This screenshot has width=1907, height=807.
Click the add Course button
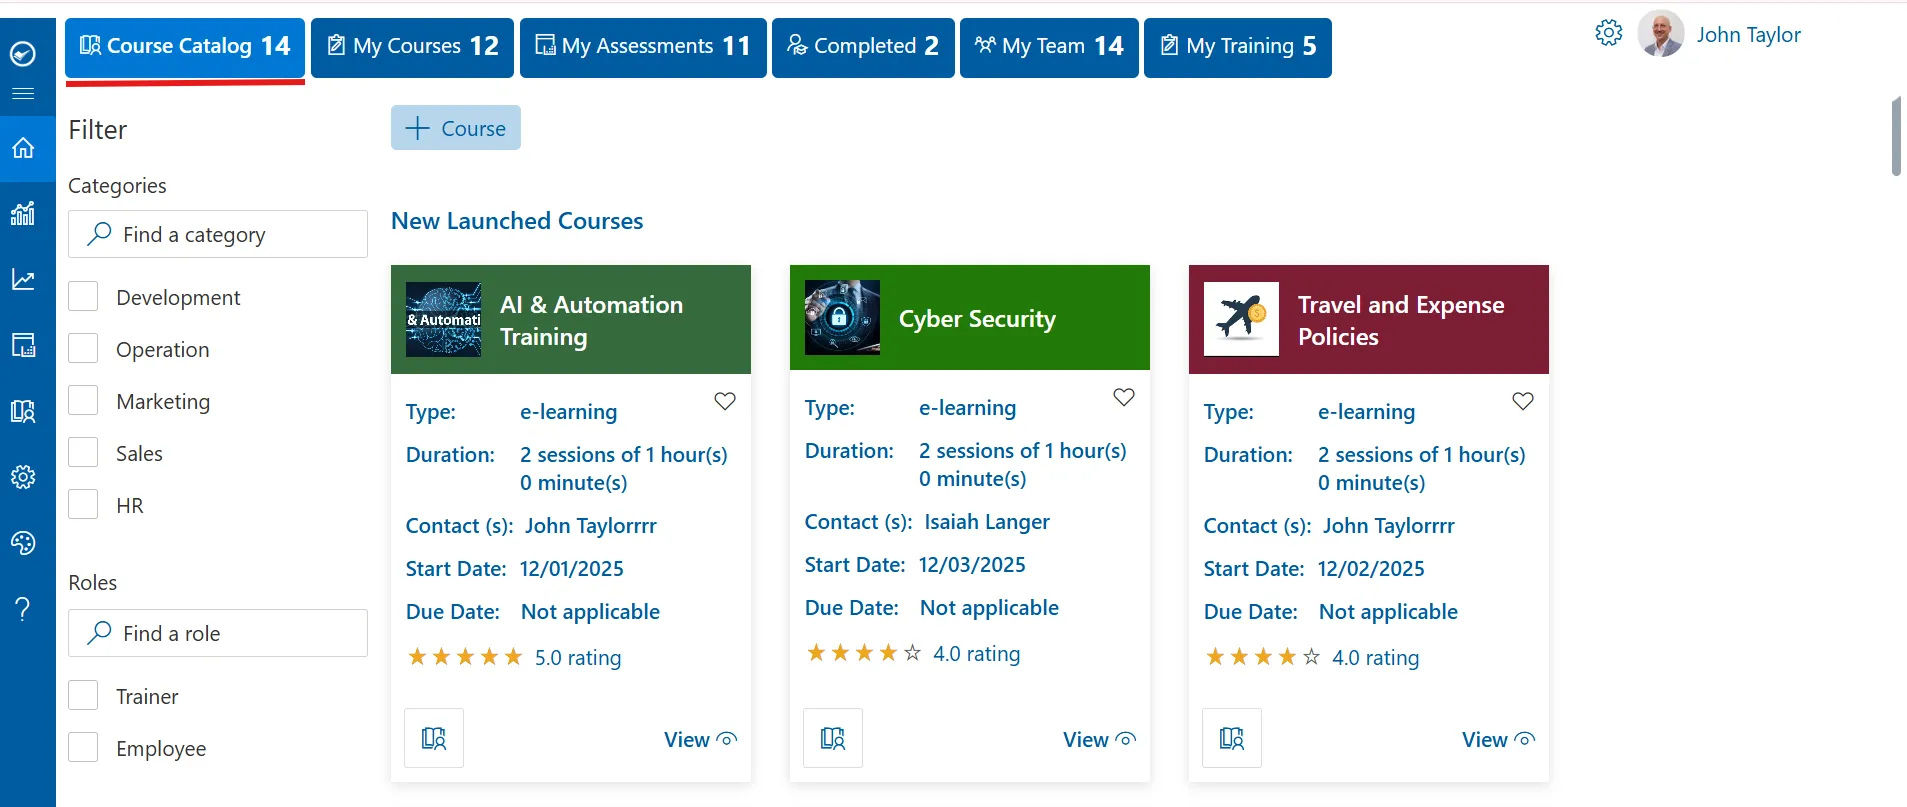(456, 128)
